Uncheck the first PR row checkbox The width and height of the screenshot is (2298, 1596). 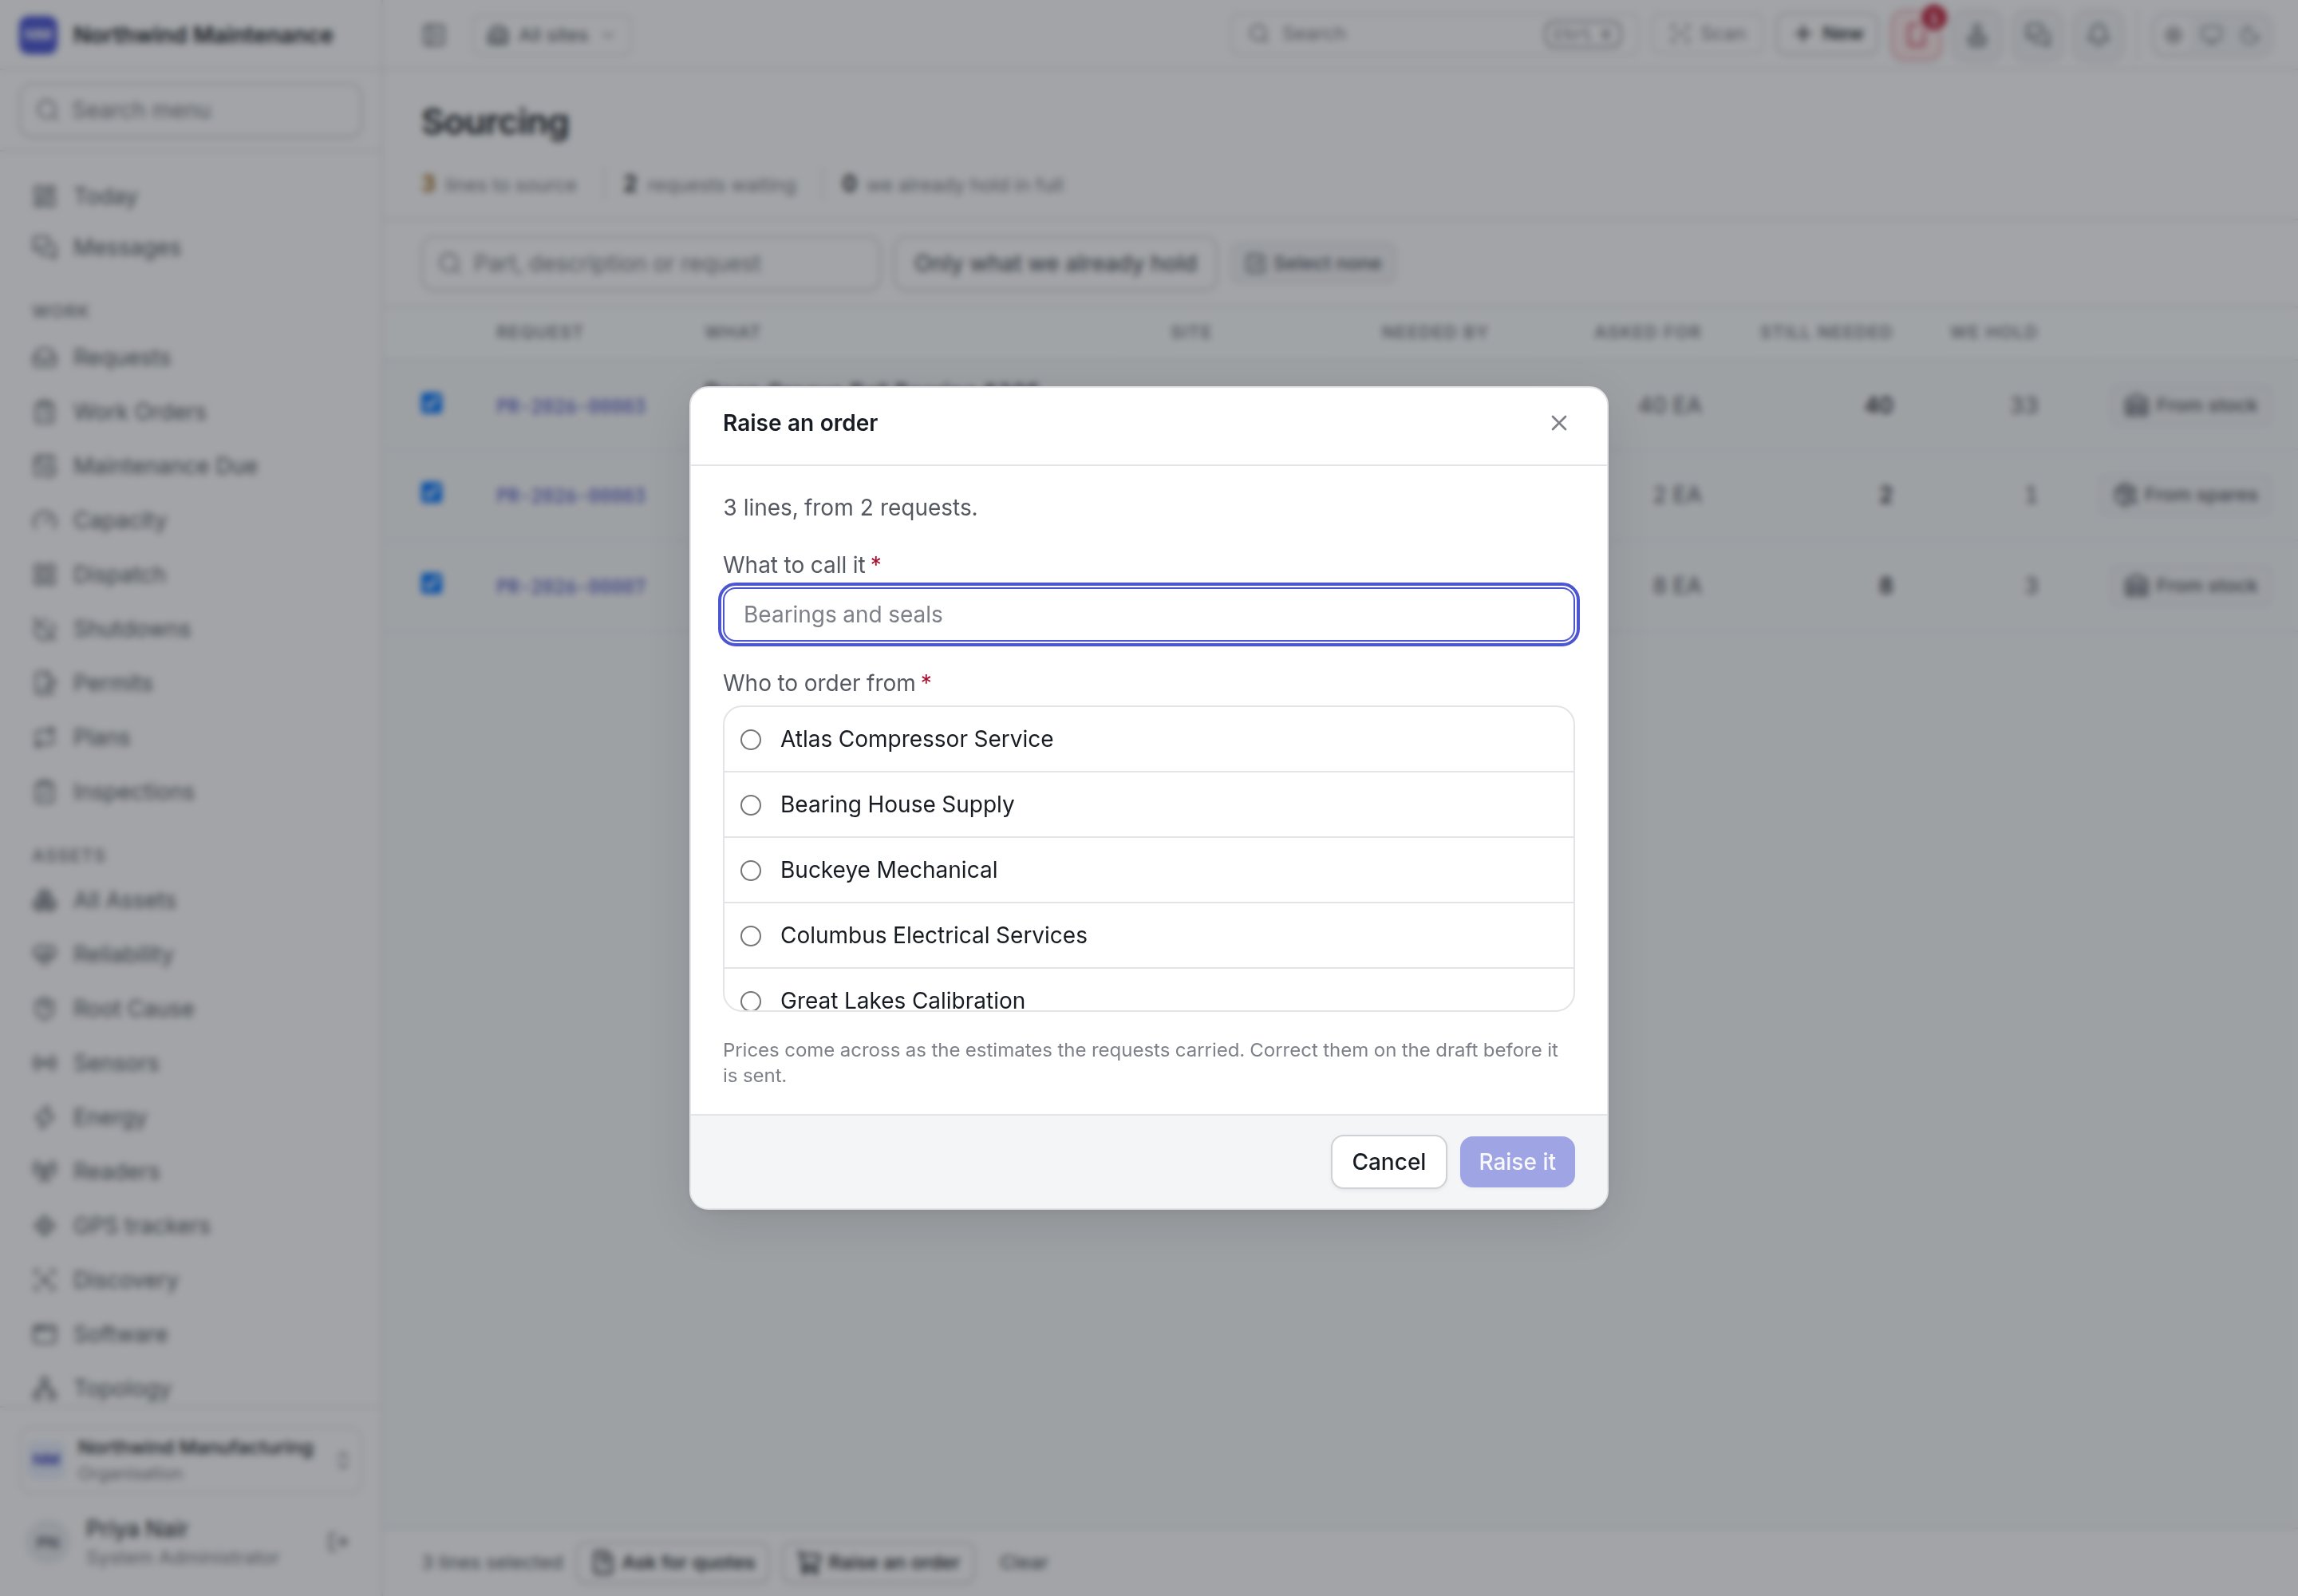tap(431, 403)
